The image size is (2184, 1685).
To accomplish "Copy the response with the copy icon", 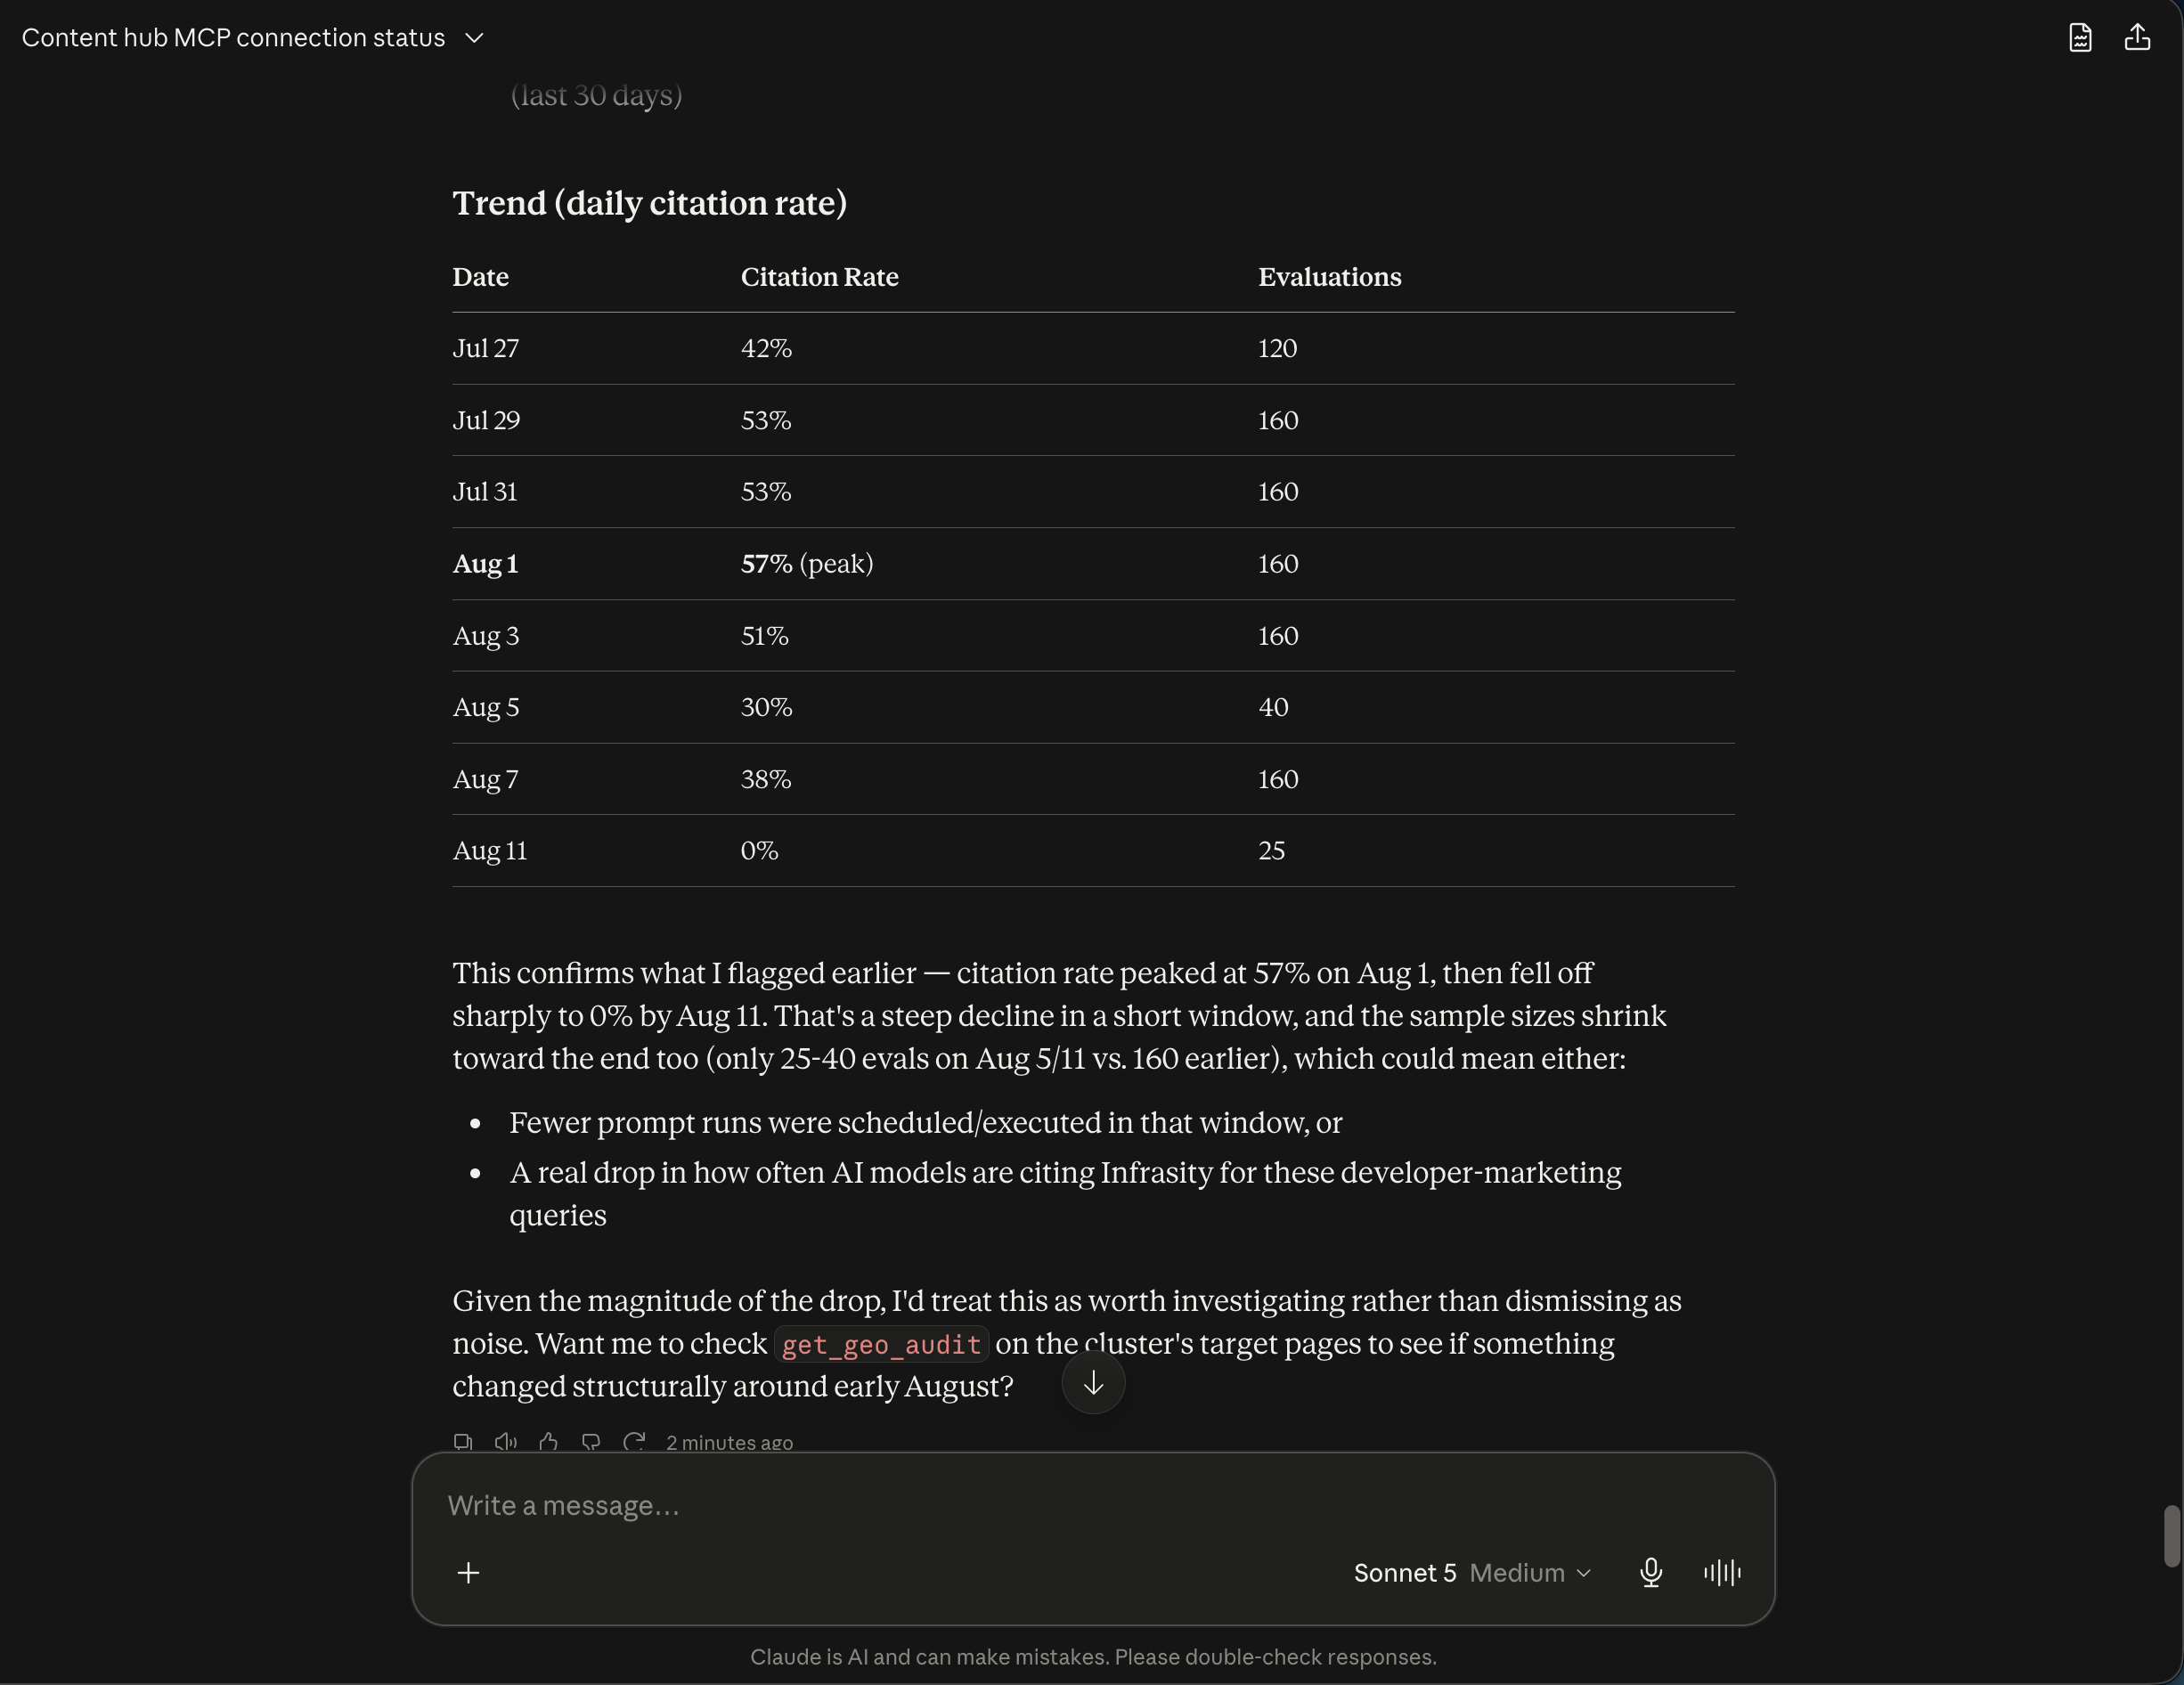I will pyautogui.click(x=463, y=1442).
